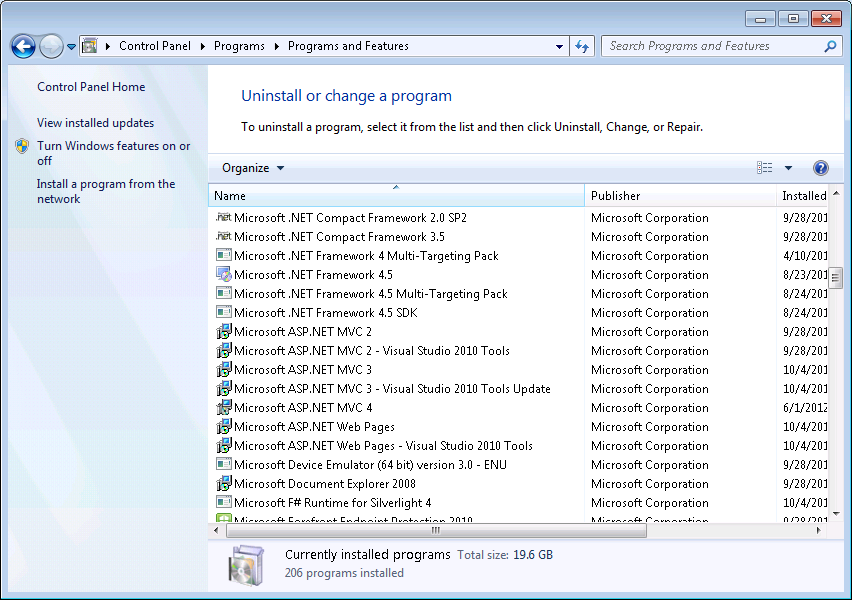The image size is (852, 600).
Task: Open Control Panel Home link
Action: point(91,87)
